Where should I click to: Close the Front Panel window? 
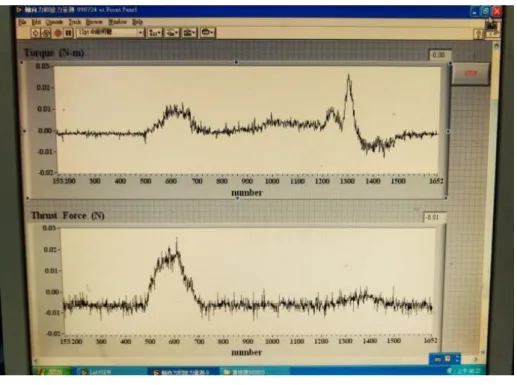click(497, 12)
